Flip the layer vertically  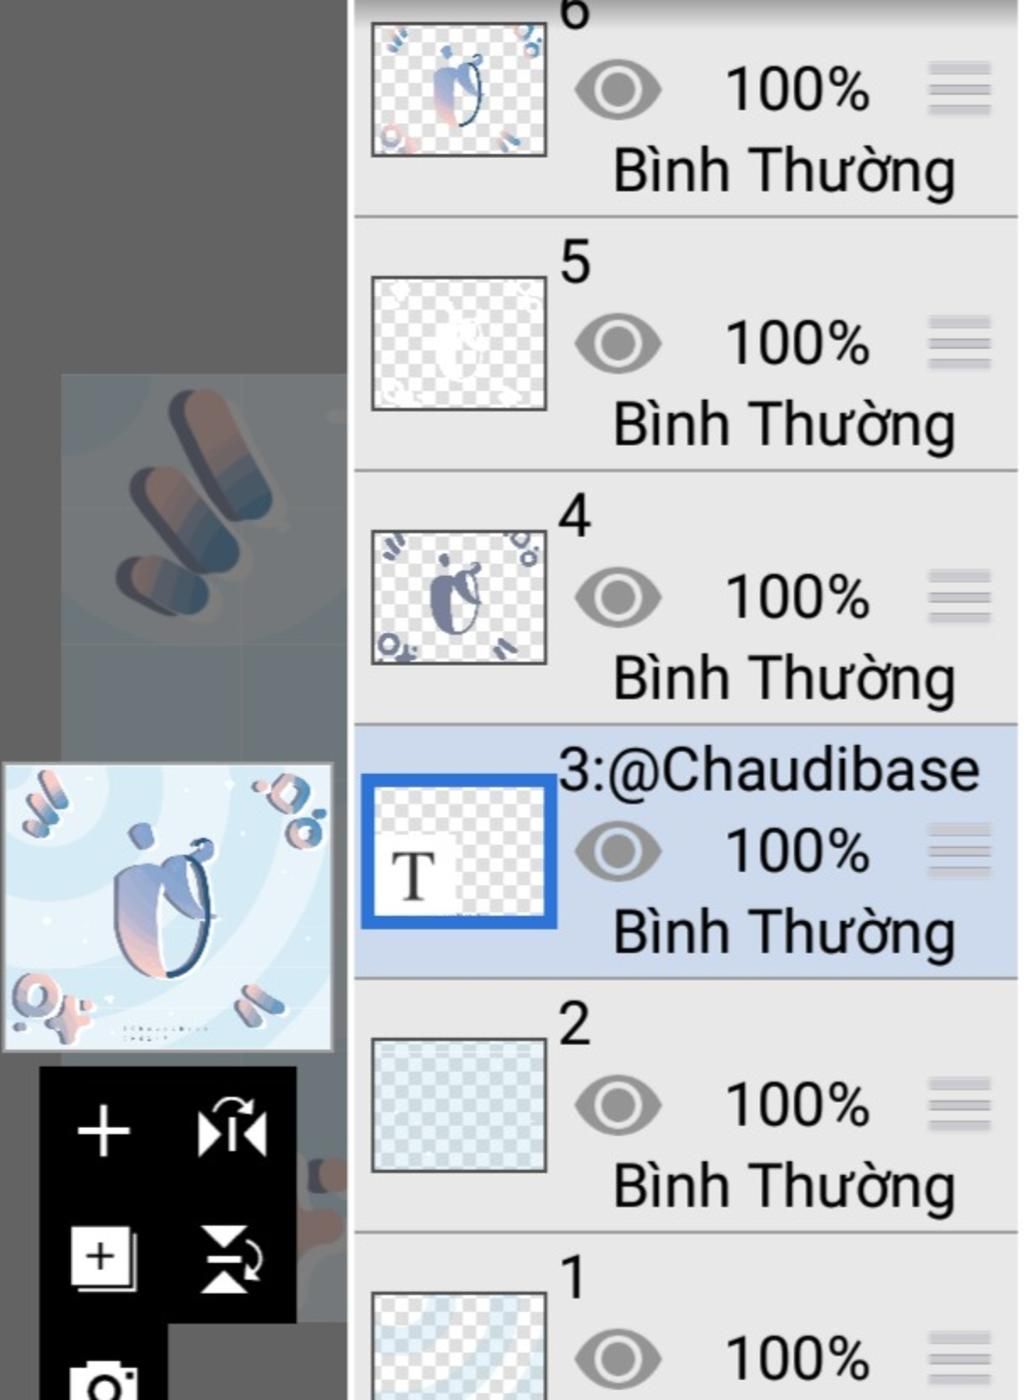click(x=232, y=1258)
